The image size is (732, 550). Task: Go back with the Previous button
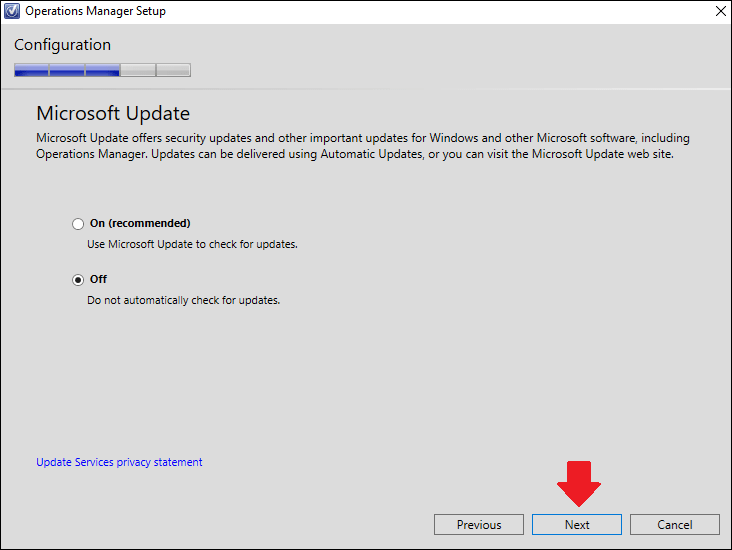(479, 525)
